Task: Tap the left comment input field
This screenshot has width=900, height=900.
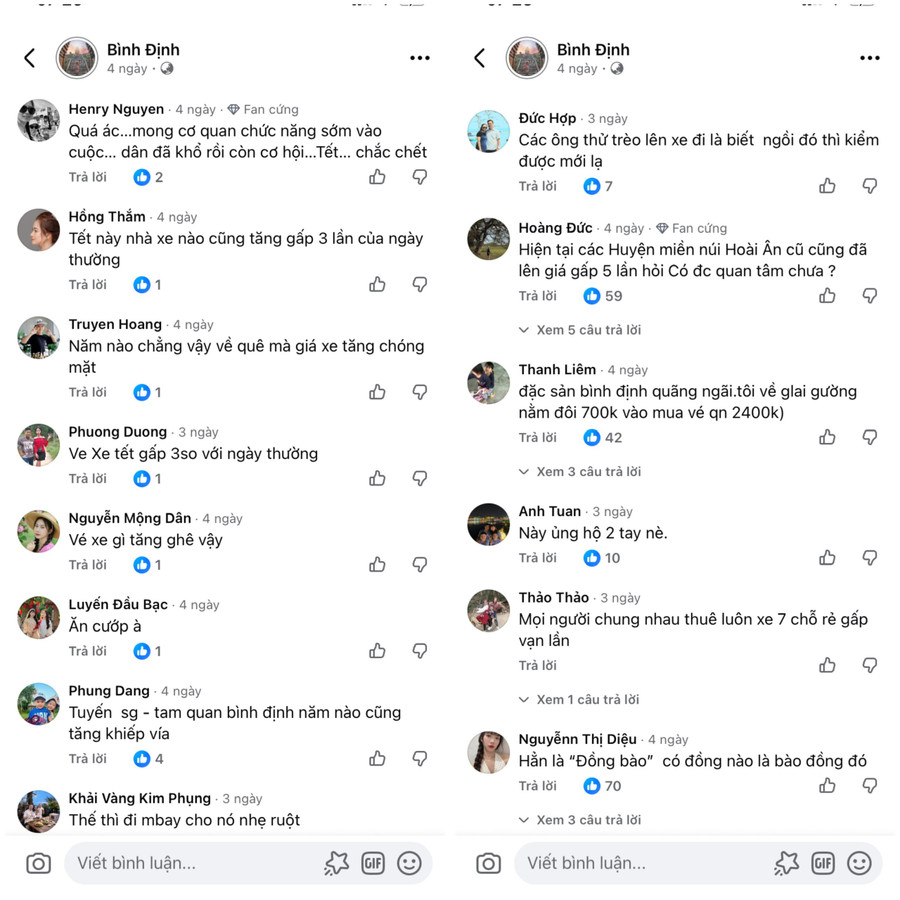Action: [190, 863]
